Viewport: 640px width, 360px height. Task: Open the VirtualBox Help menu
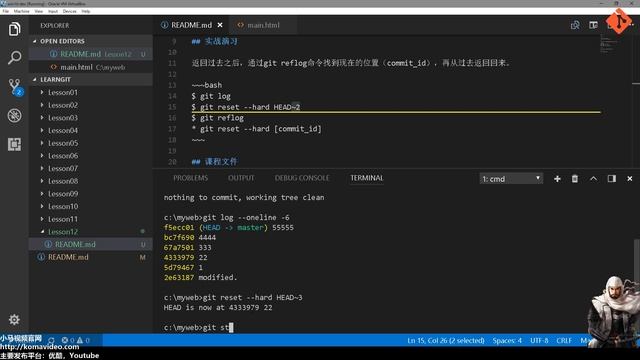click(86, 11)
